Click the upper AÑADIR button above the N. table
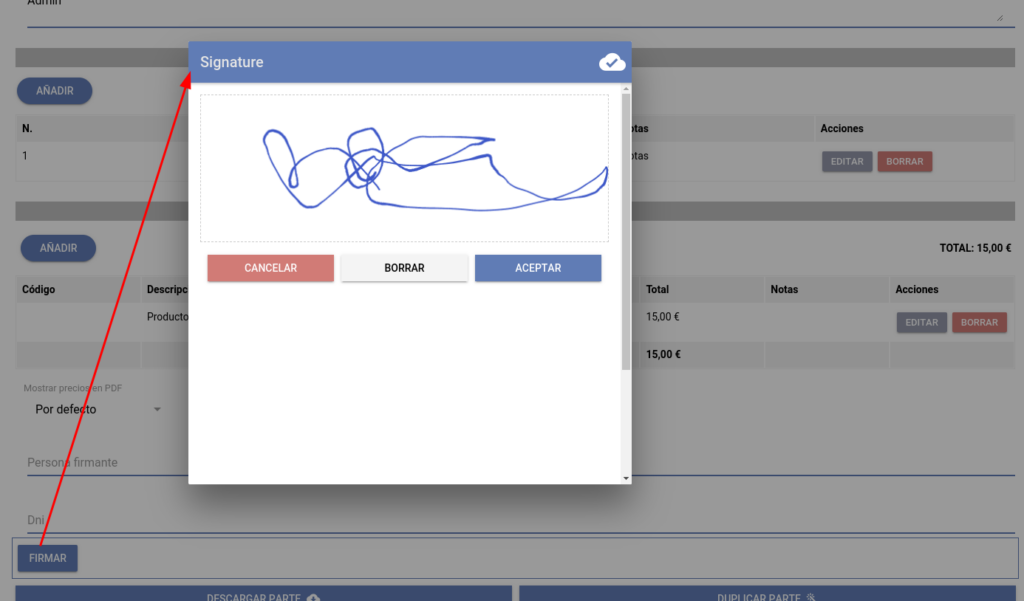This screenshot has width=1024, height=601. coord(54,91)
